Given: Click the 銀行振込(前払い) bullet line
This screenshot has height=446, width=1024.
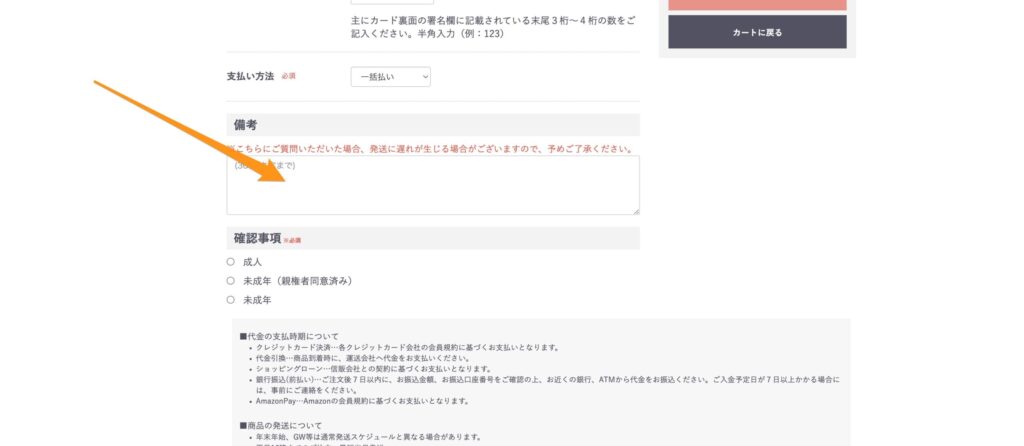Looking at the screenshot, I should pyautogui.click(x=547, y=385).
